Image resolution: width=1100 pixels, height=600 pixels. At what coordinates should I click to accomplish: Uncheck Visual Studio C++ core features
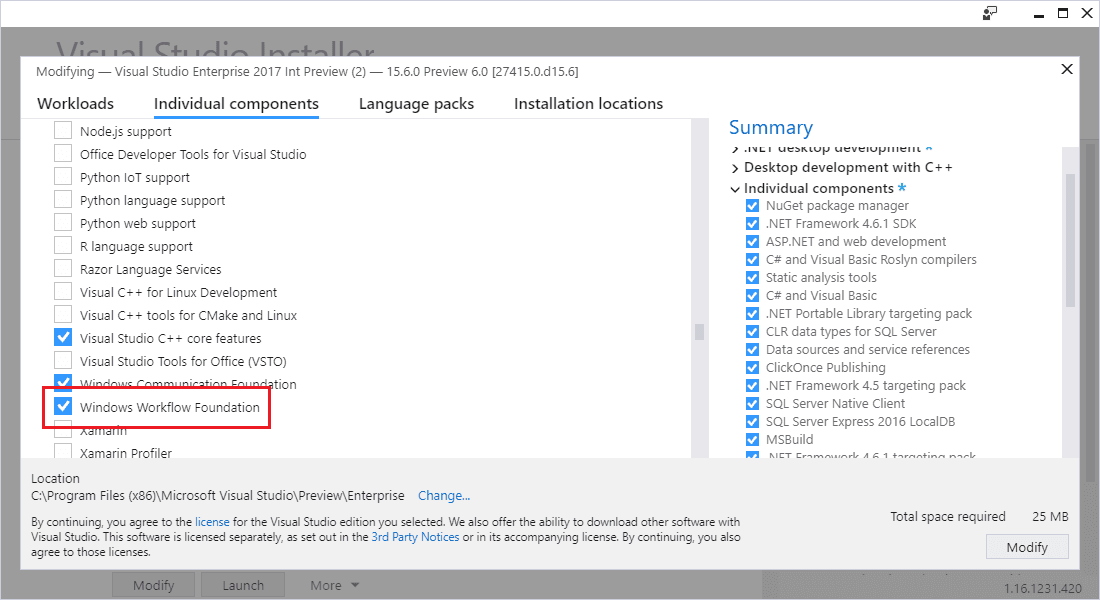coord(63,338)
